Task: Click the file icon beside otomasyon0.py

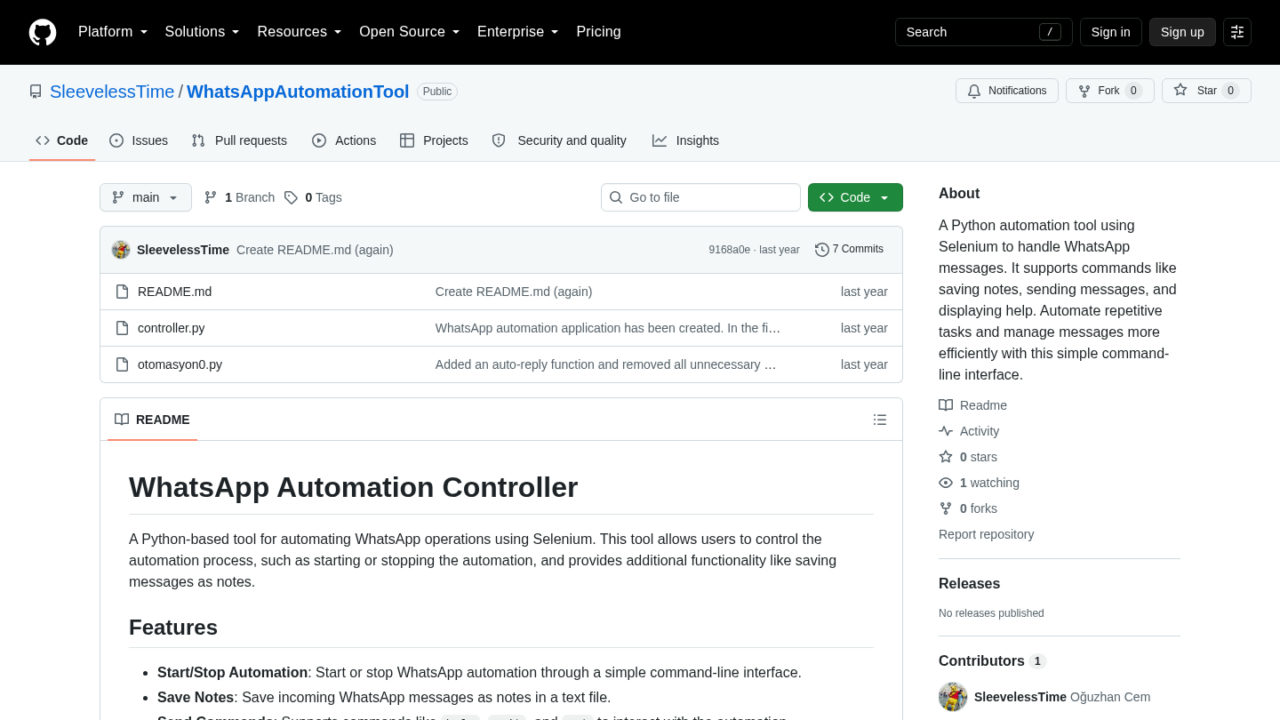Action: (122, 364)
